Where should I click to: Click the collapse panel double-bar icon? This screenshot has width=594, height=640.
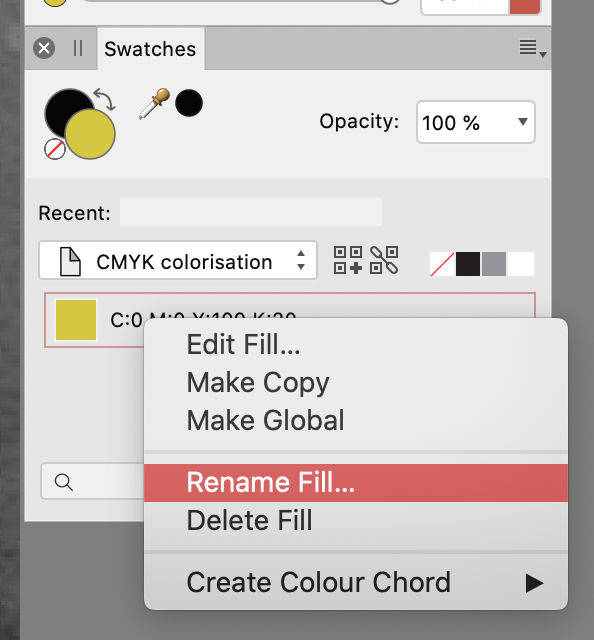pyautogui.click(x=78, y=48)
